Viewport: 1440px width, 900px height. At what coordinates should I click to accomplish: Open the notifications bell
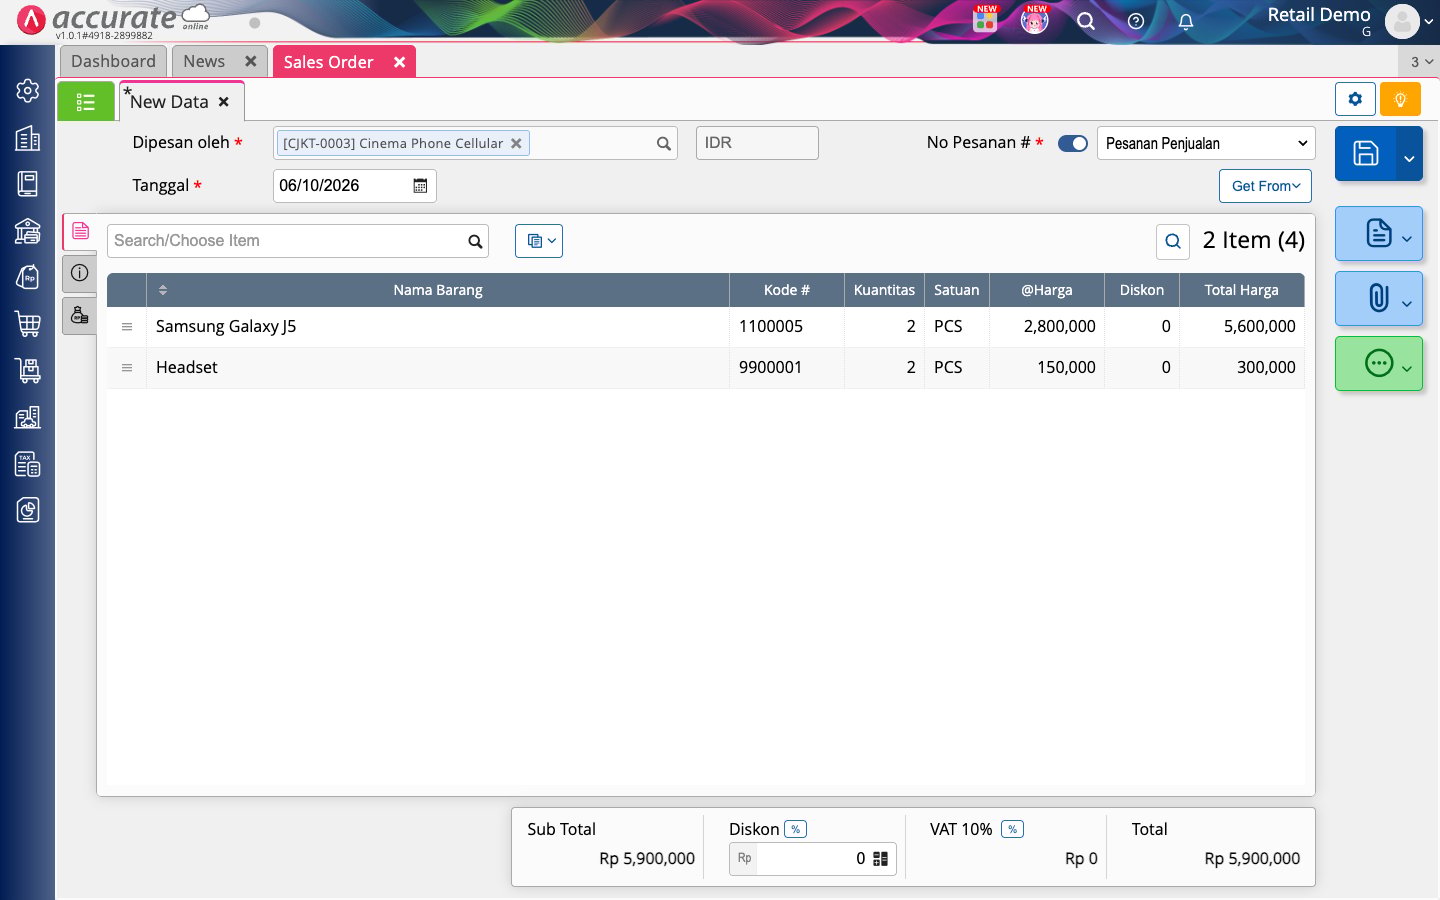[1186, 21]
